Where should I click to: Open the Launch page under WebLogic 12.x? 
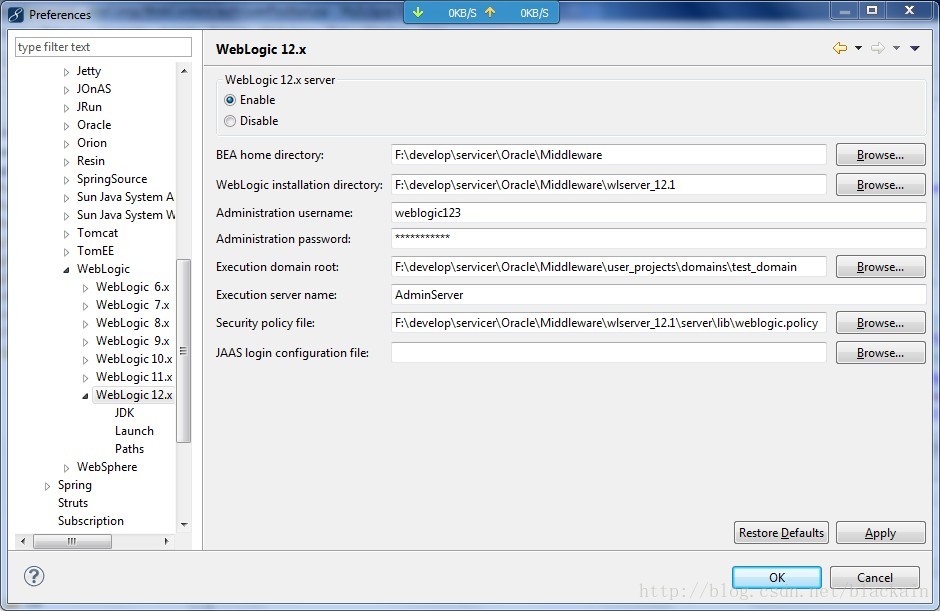134,431
